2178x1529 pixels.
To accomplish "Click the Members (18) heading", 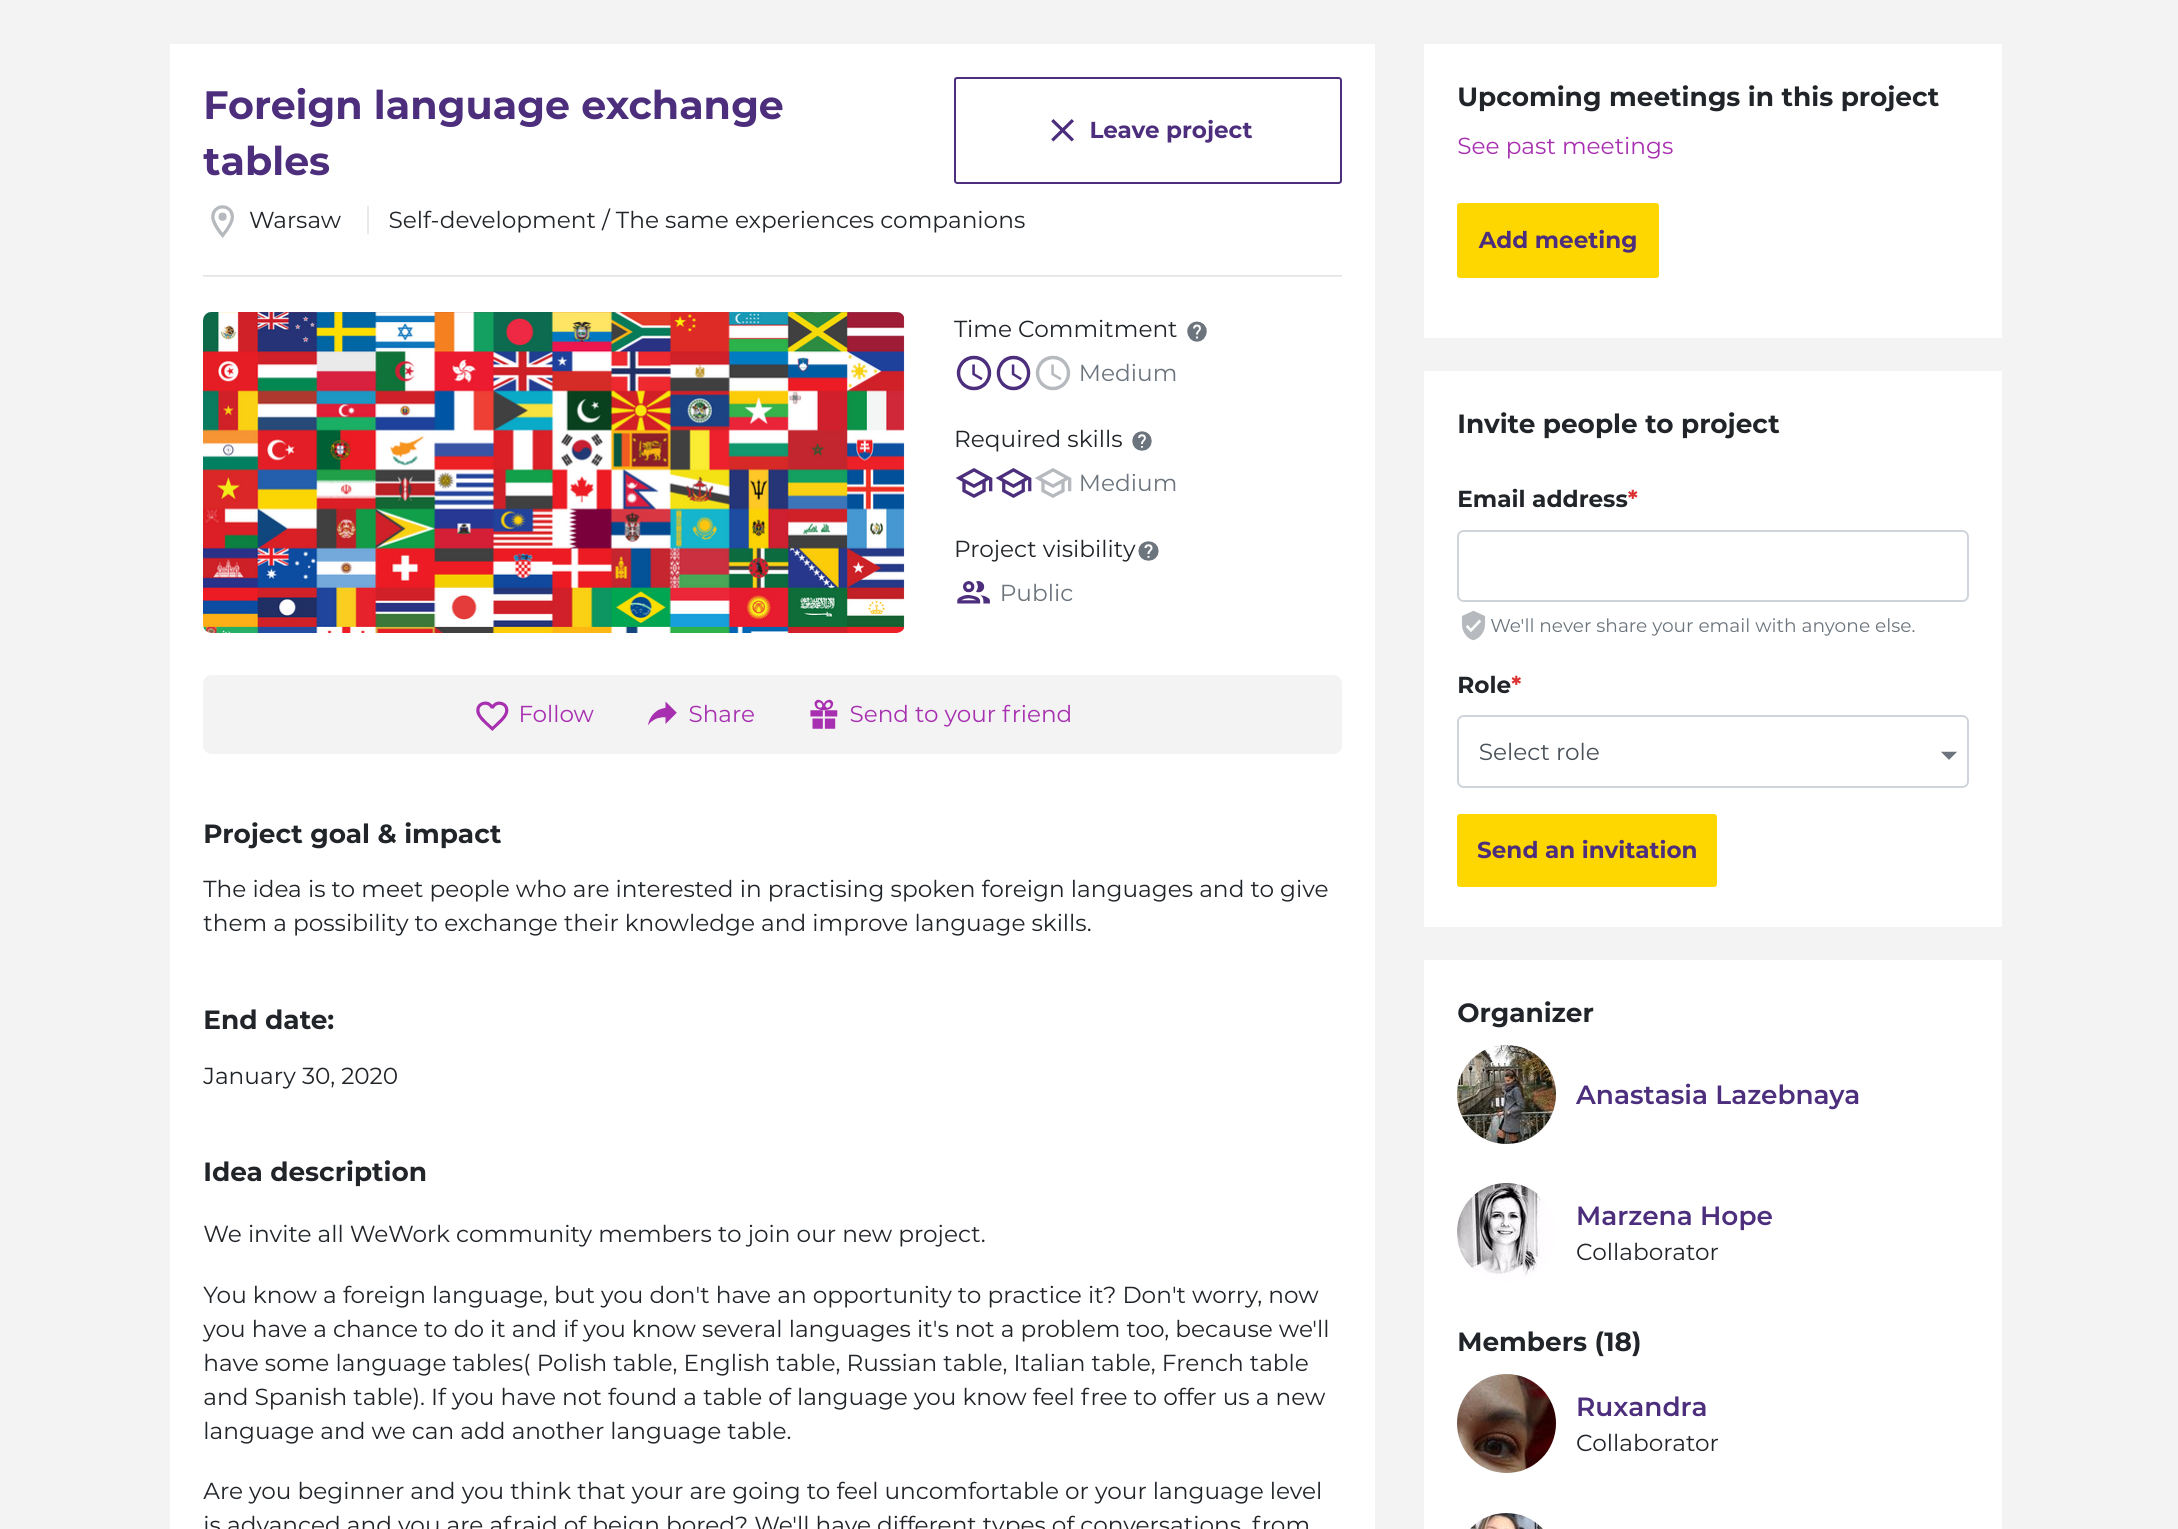I will (1548, 1342).
